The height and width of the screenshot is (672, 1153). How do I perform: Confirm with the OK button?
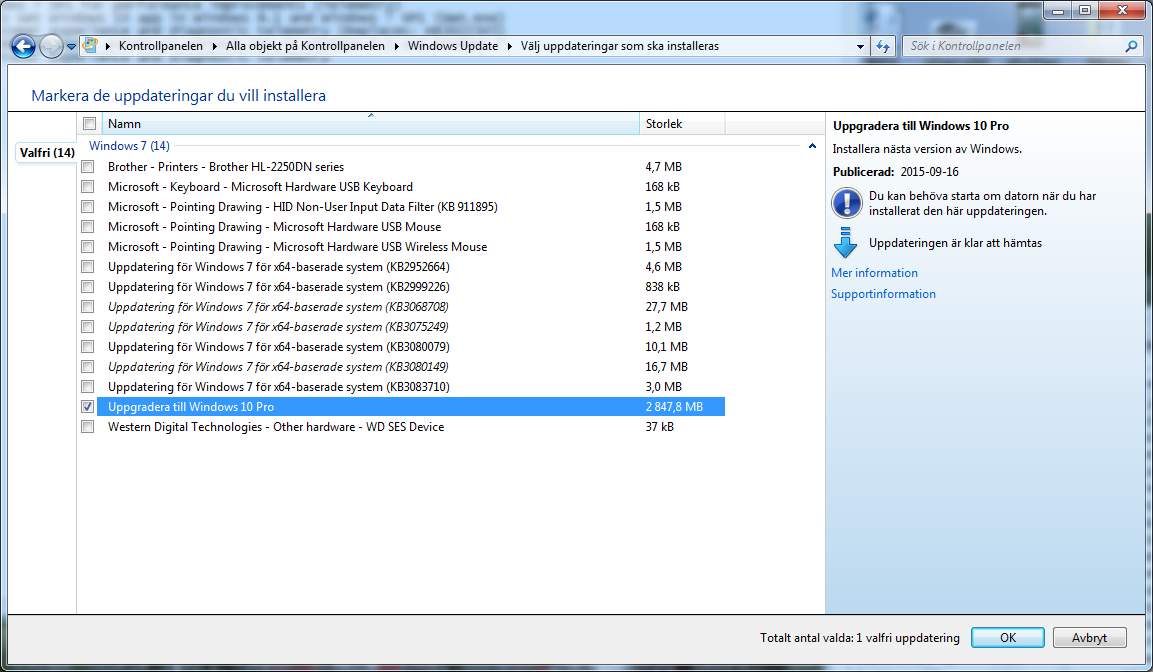[x=1007, y=637]
